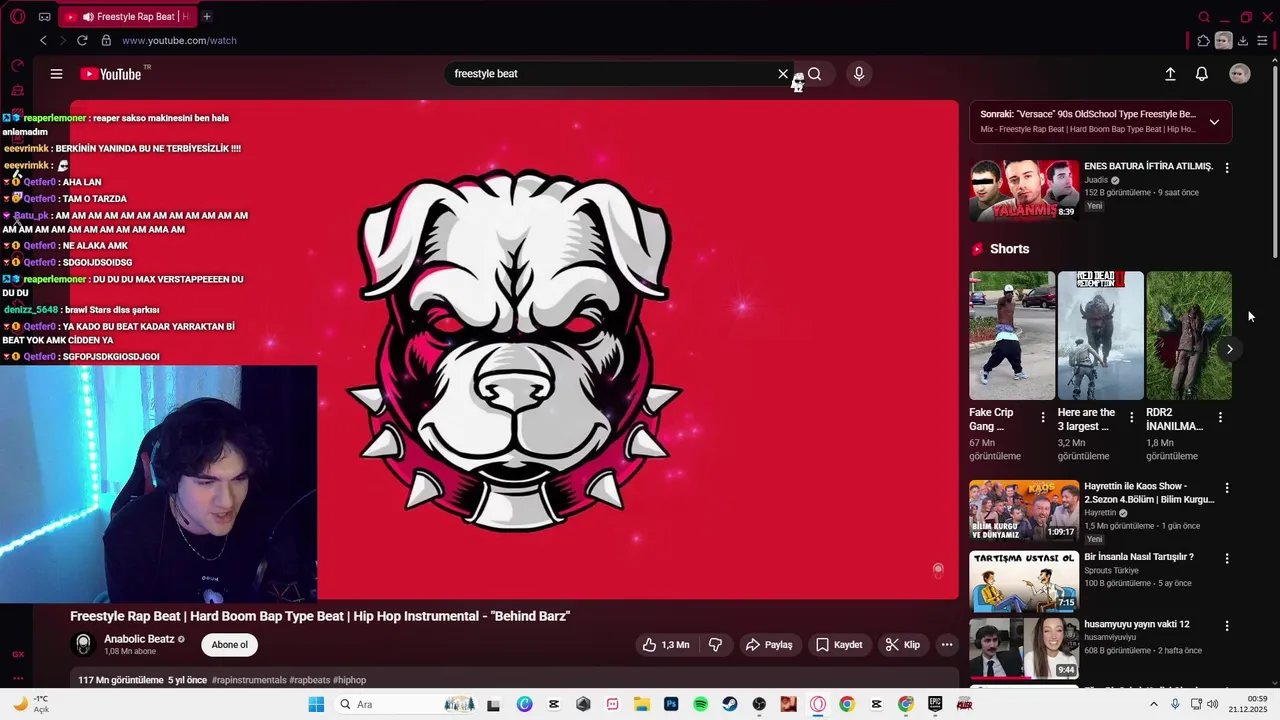Like the video with thumbs up
Image resolution: width=1280 pixels, height=720 pixels.
click(x=666, y=645)
